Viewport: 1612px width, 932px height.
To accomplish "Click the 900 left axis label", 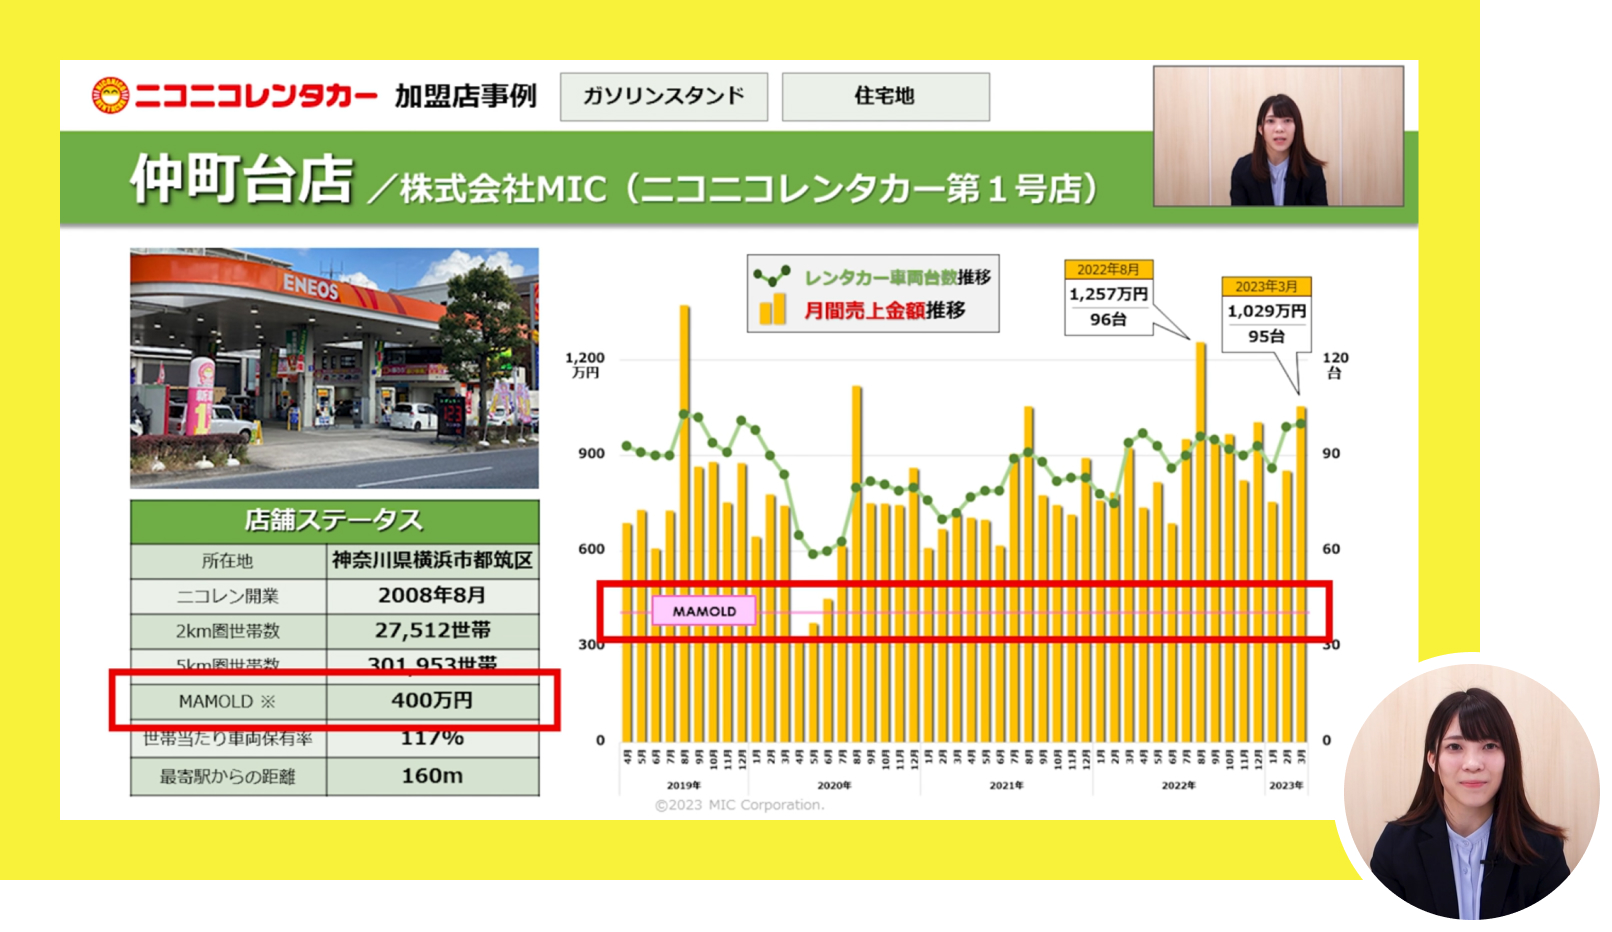I will (592, 453).
